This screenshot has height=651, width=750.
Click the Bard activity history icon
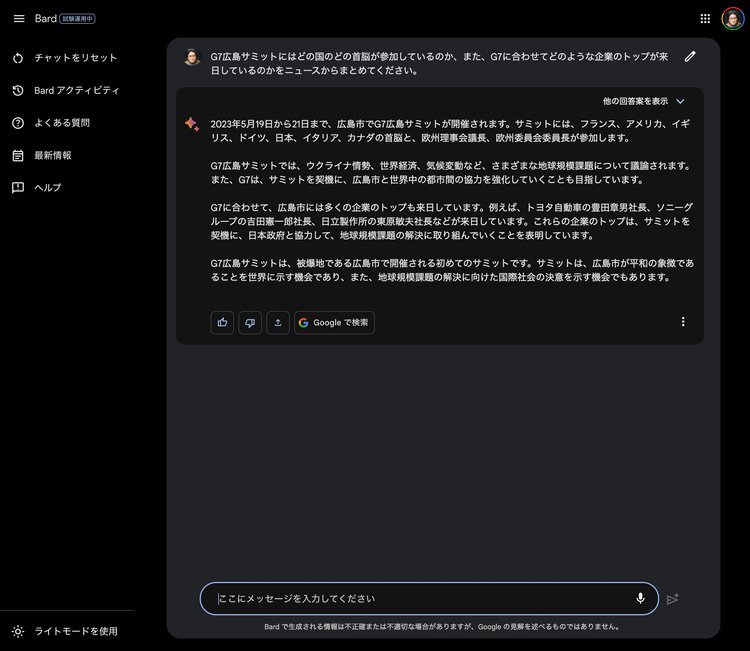point(18,90)
